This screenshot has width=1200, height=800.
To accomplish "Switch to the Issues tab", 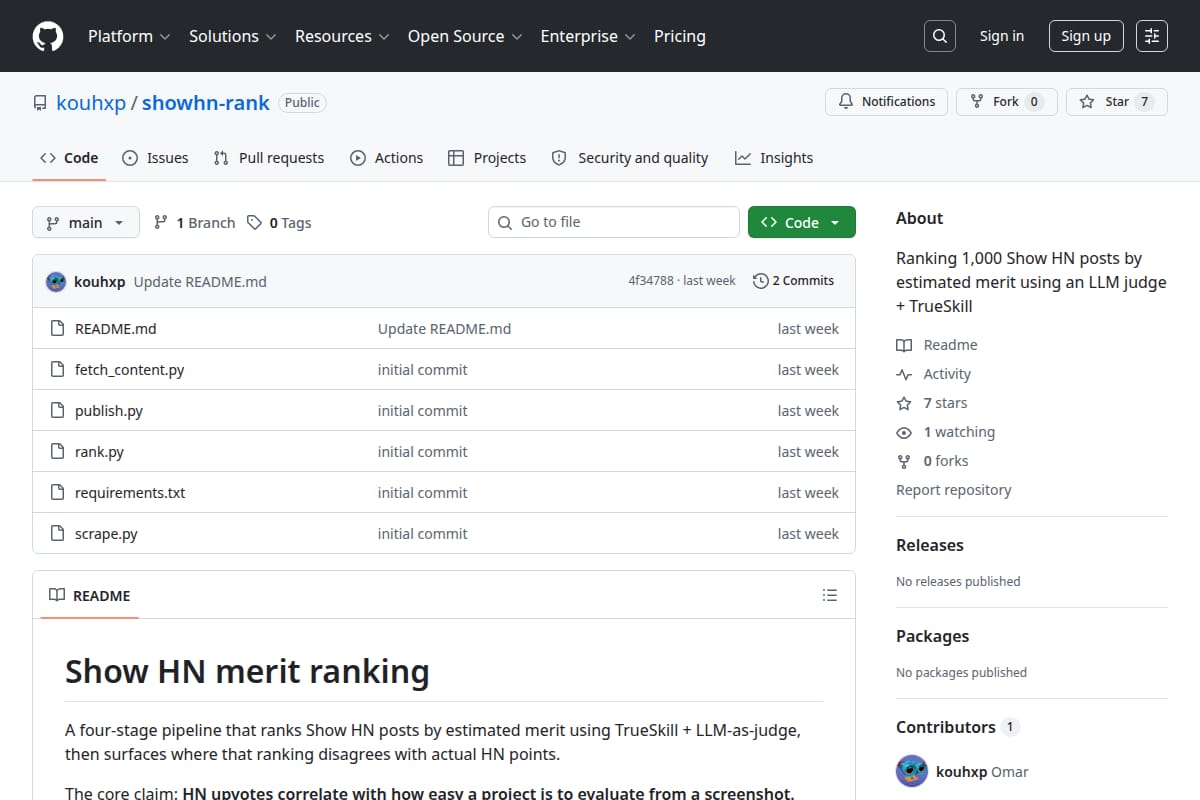I will click(x=155, y=158).
